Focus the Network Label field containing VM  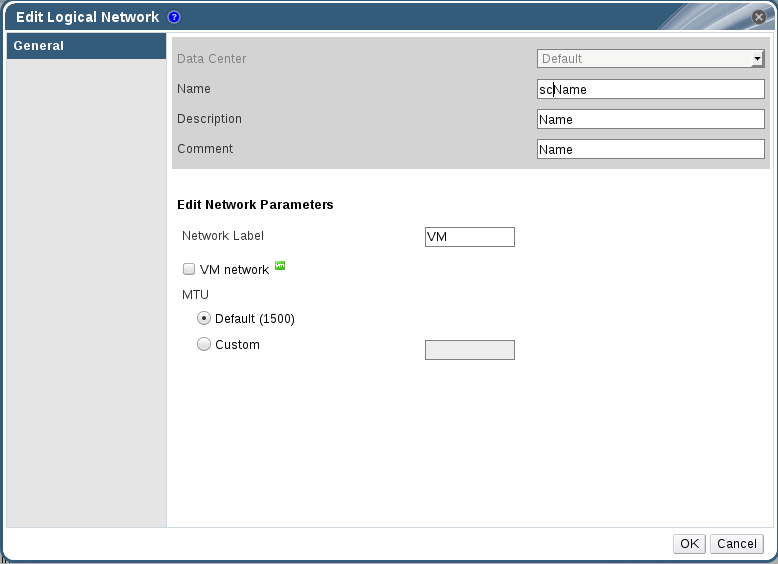coord(469,237)
